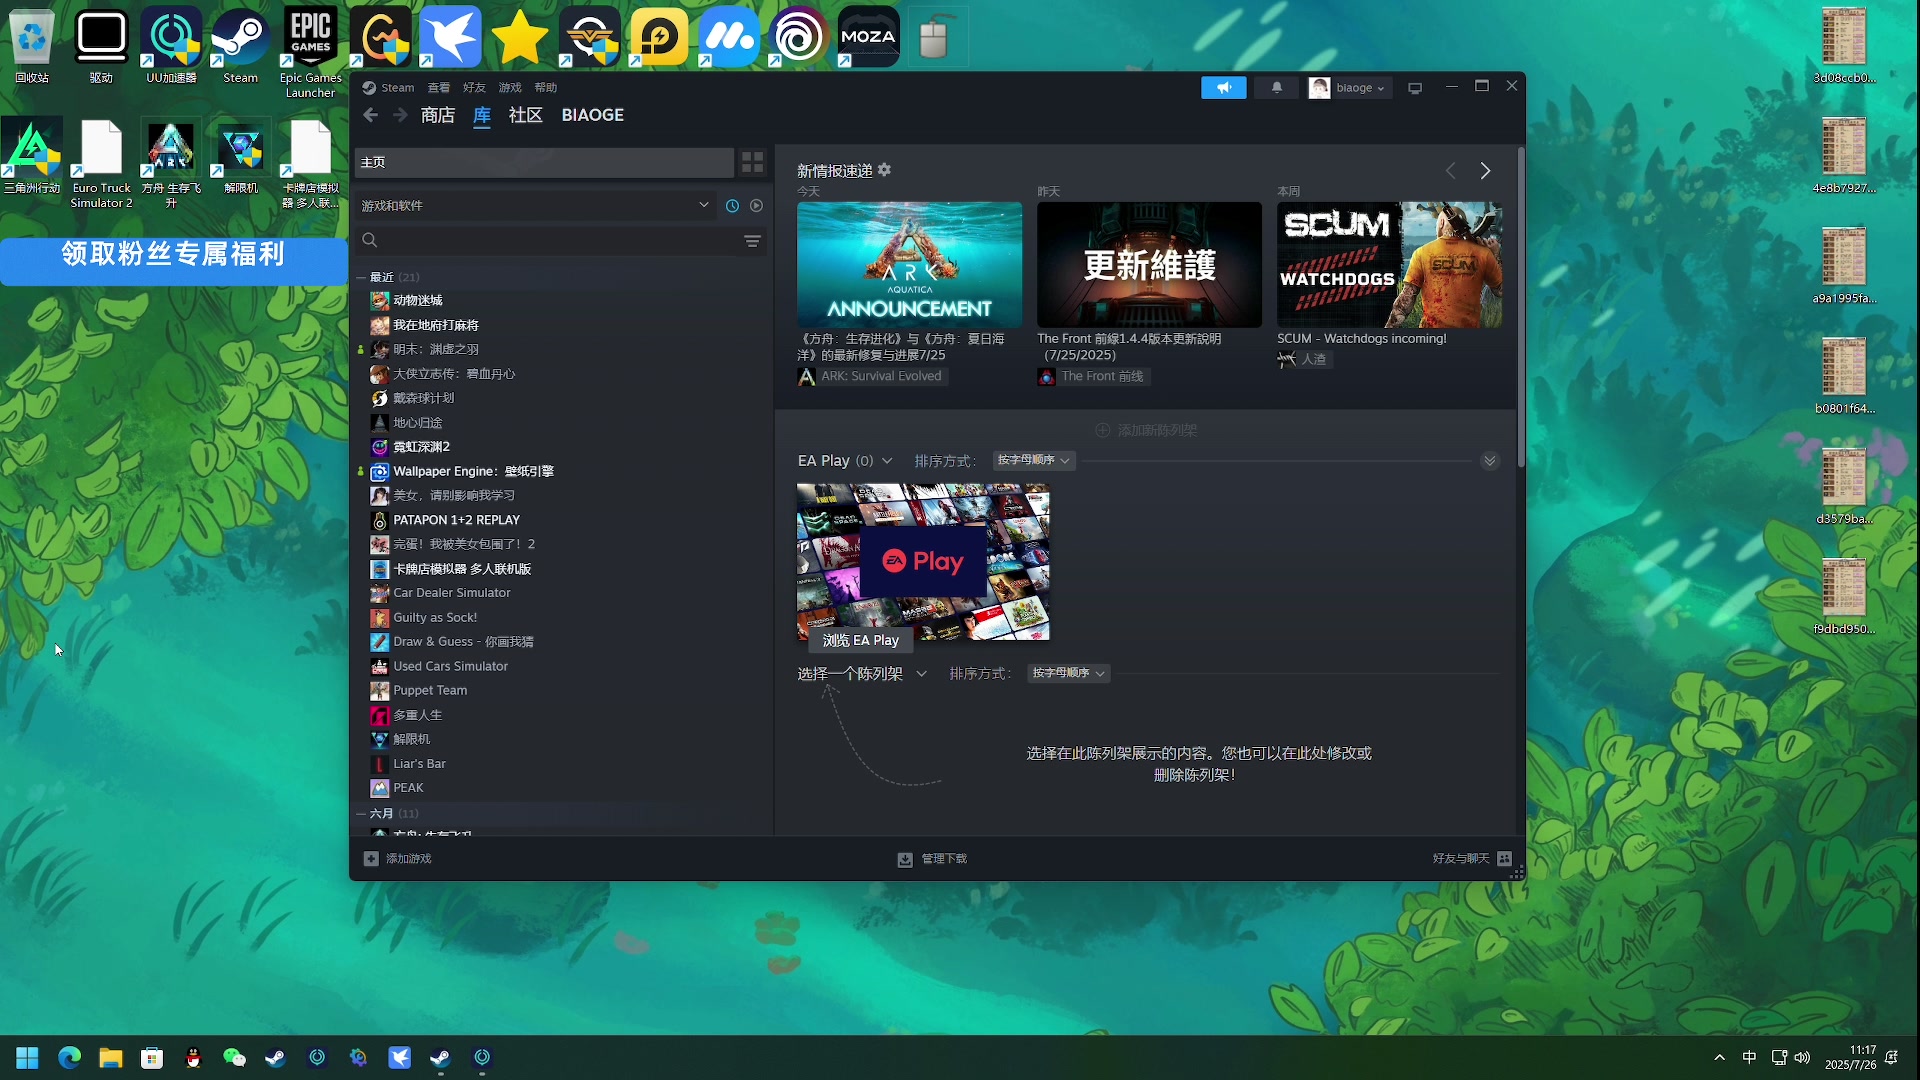Image resolution: width=1920 pixels, height=1080 pixels.
Task: Click the library main vertical scrollbar
Action: [x=1521, y=308]
